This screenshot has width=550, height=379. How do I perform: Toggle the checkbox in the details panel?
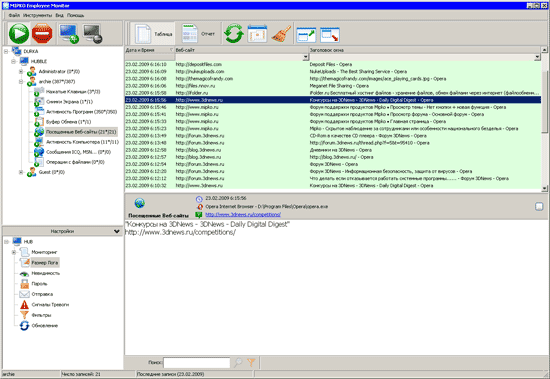click(539, 206)
